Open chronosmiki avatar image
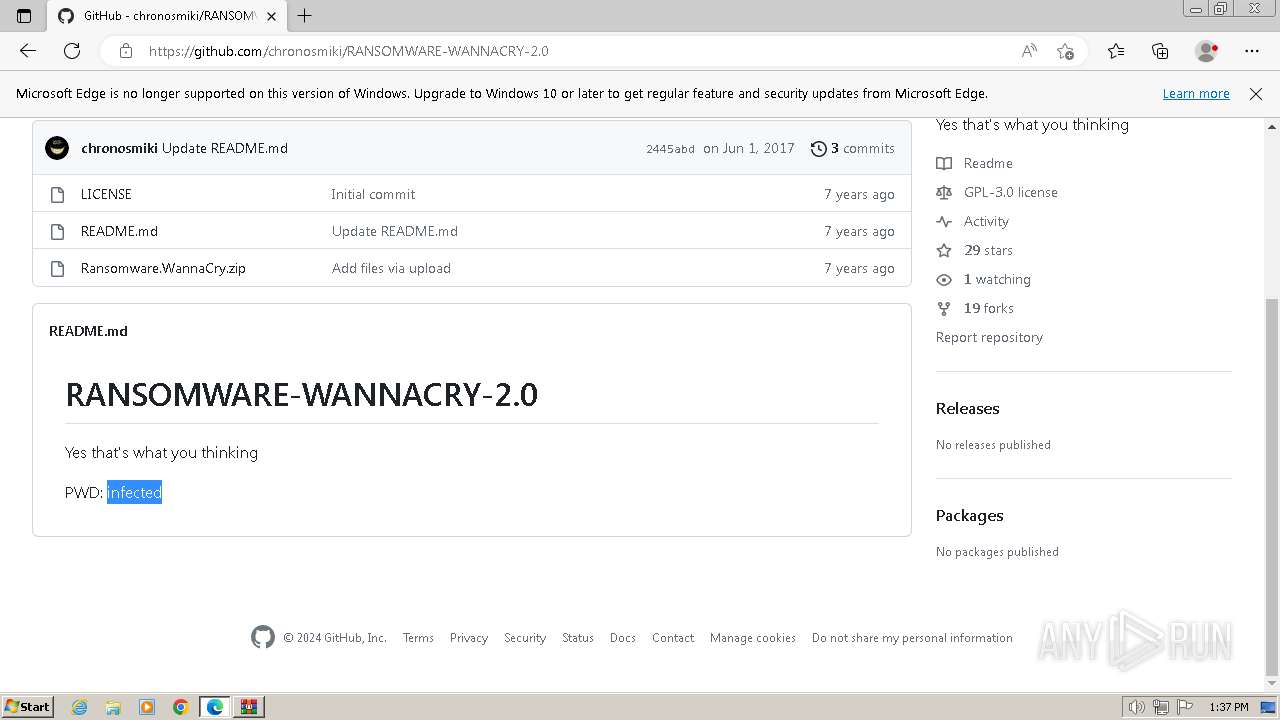This screenshot has height=720, width=1280. 57,148
